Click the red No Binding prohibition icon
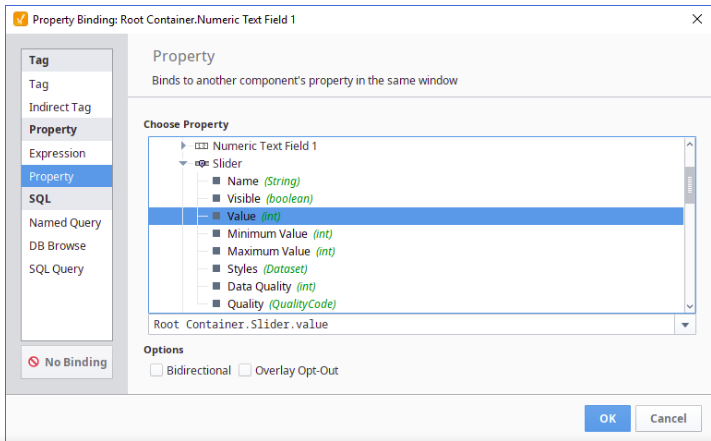The image size is (711, 441). (x=34, y=362)
